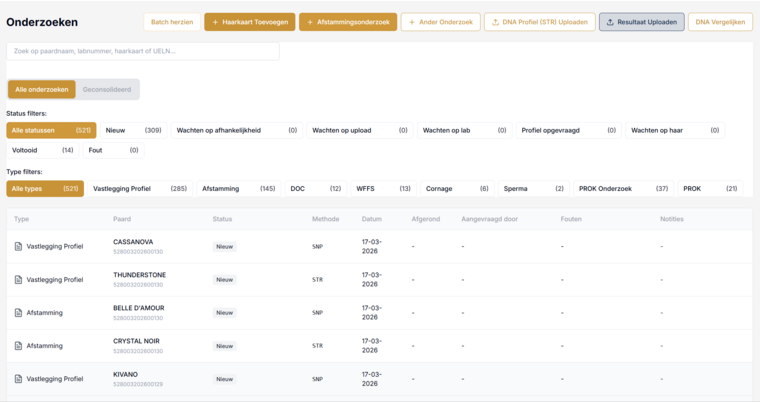Click upload icon on DNA Profiel (STR) Uploaden
This screenshot has height=402, width=760.
pyautogui.click(x=495, y=22)
